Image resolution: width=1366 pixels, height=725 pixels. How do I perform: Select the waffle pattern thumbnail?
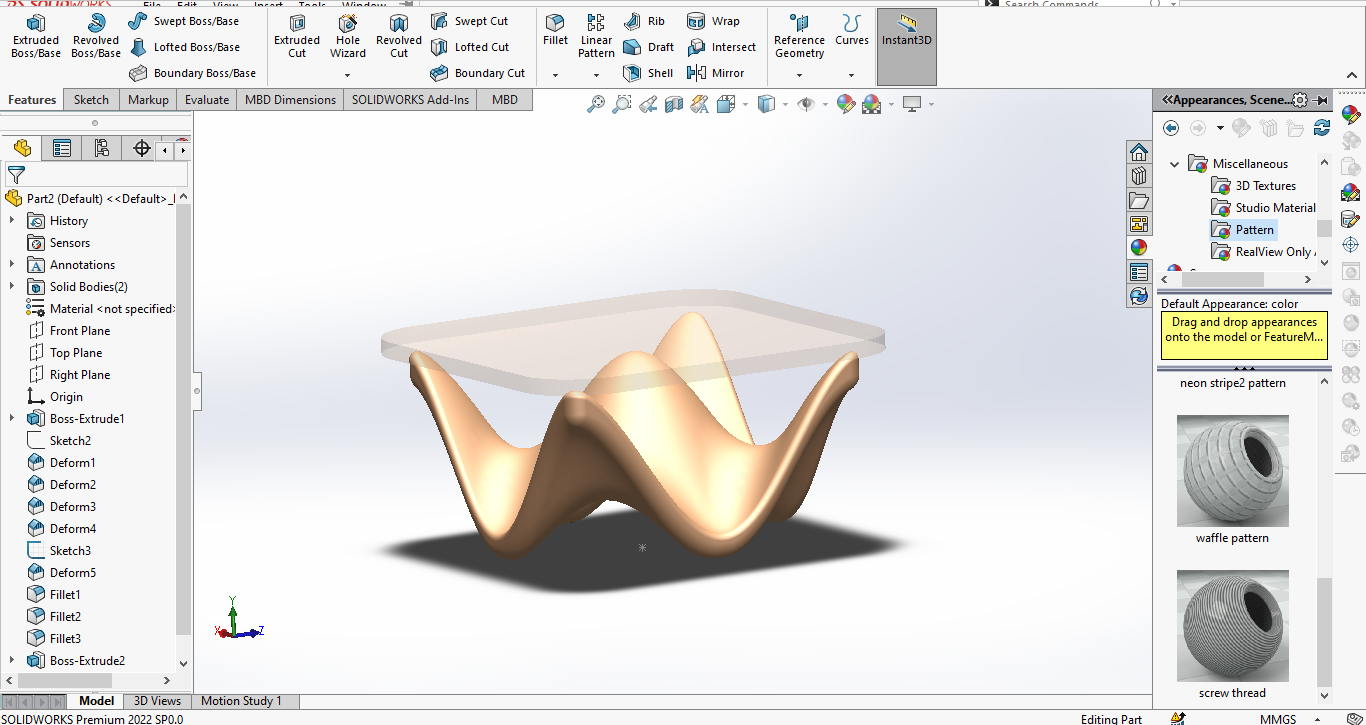[1232, 471]
